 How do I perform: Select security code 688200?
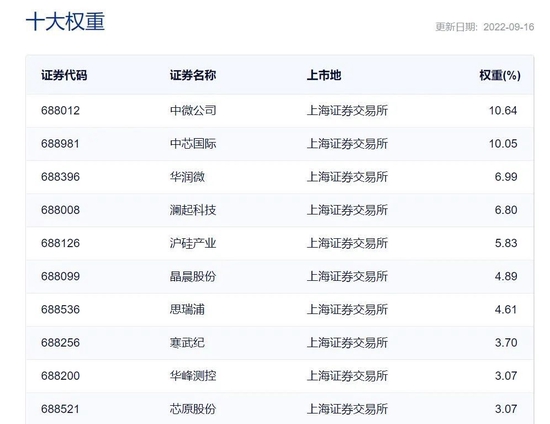click(60, 376)
